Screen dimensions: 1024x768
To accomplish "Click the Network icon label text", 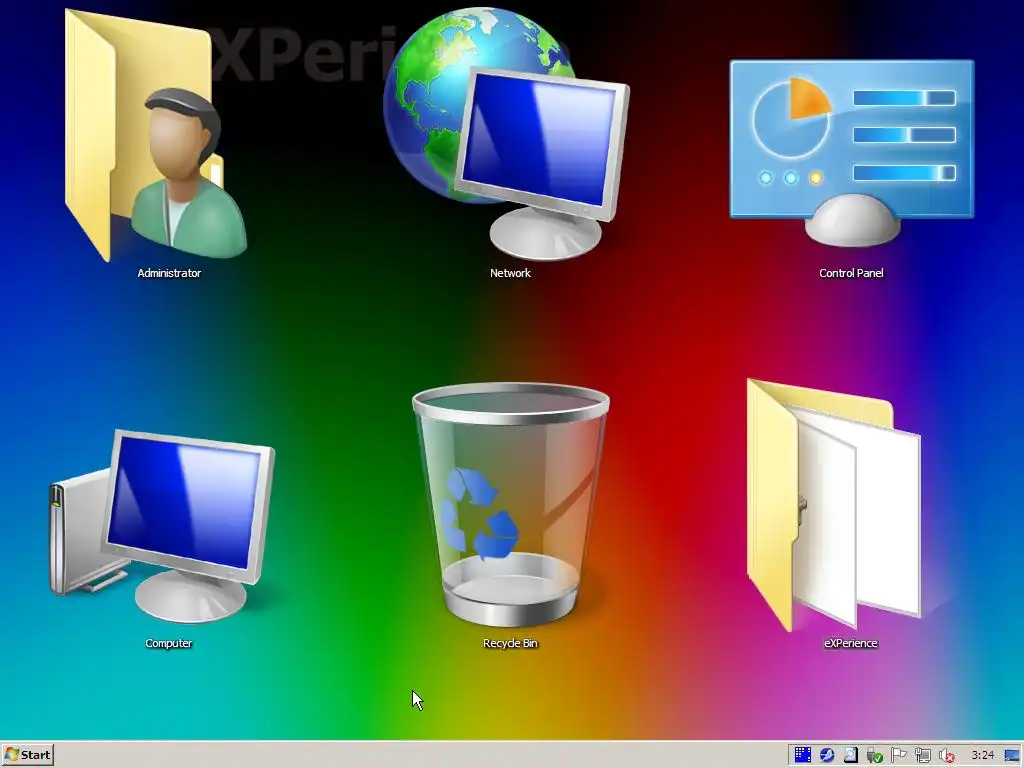I will click(x=510, y=273).
